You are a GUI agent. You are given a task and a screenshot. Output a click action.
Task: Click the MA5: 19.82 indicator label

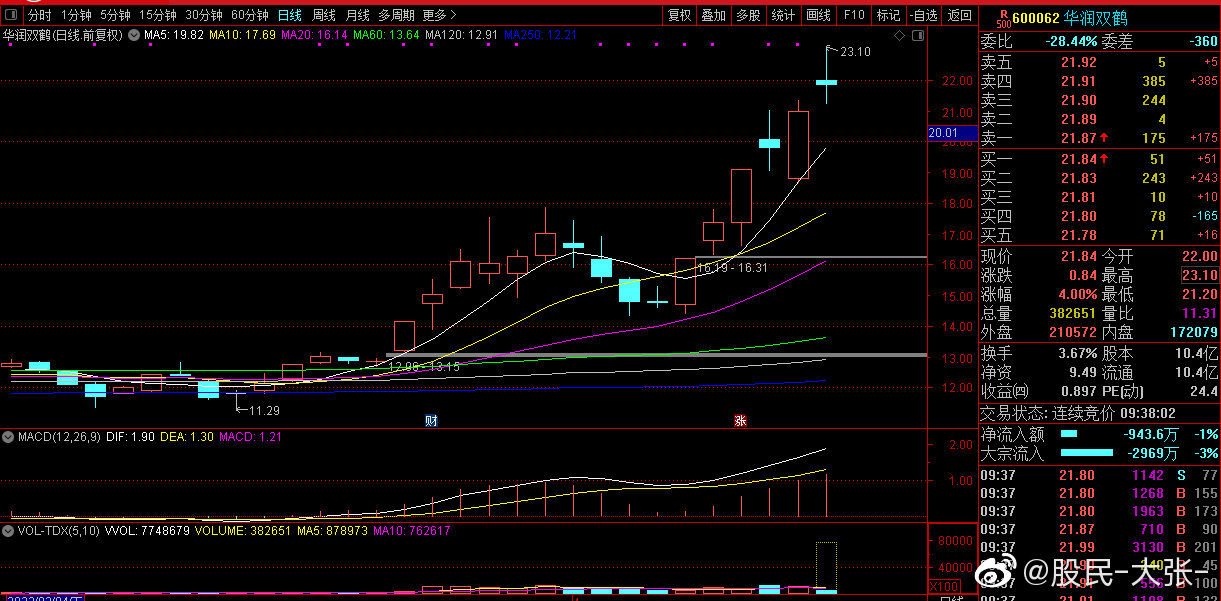click(174, 34)
